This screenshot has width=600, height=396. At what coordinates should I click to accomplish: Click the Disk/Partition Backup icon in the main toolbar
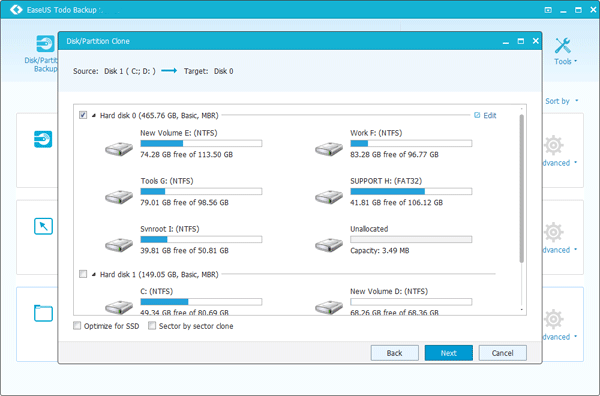tap(45, 44)
